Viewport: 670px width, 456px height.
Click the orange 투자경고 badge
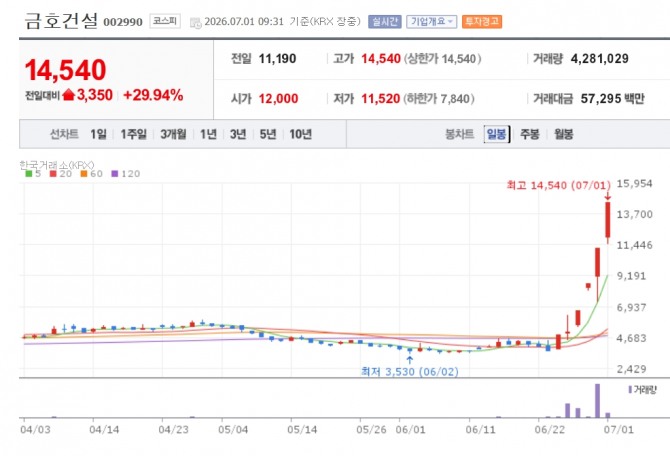[482, 21]
